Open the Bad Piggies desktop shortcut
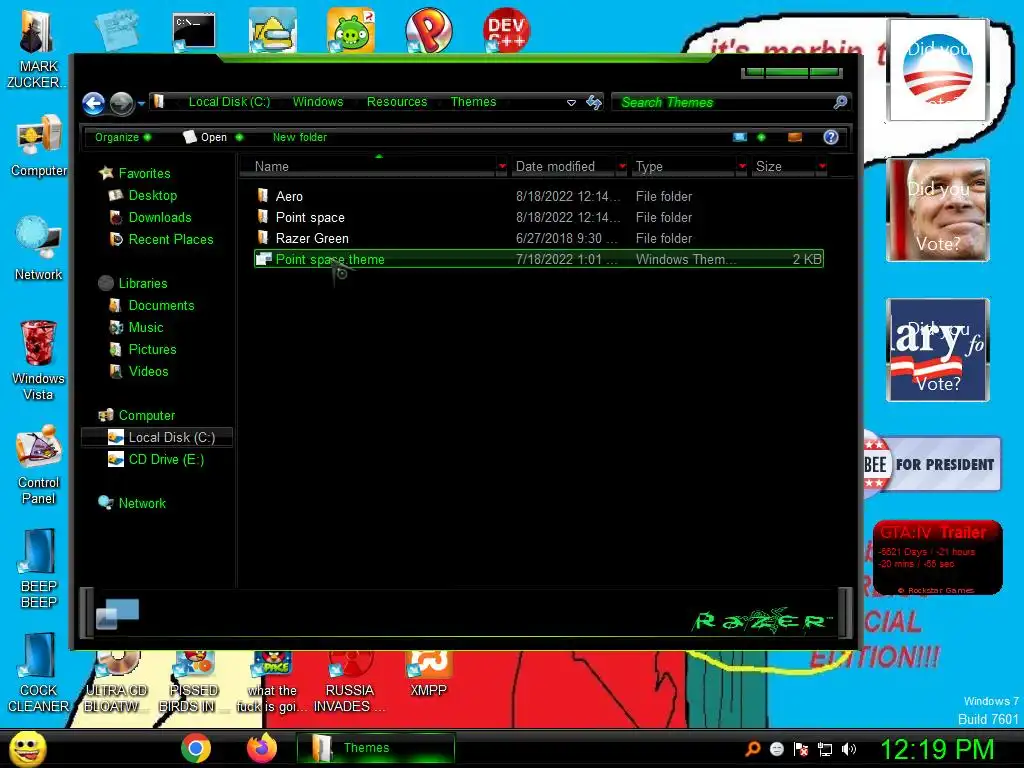Screen dimensions: 1024x768 [x=351, y=30]
